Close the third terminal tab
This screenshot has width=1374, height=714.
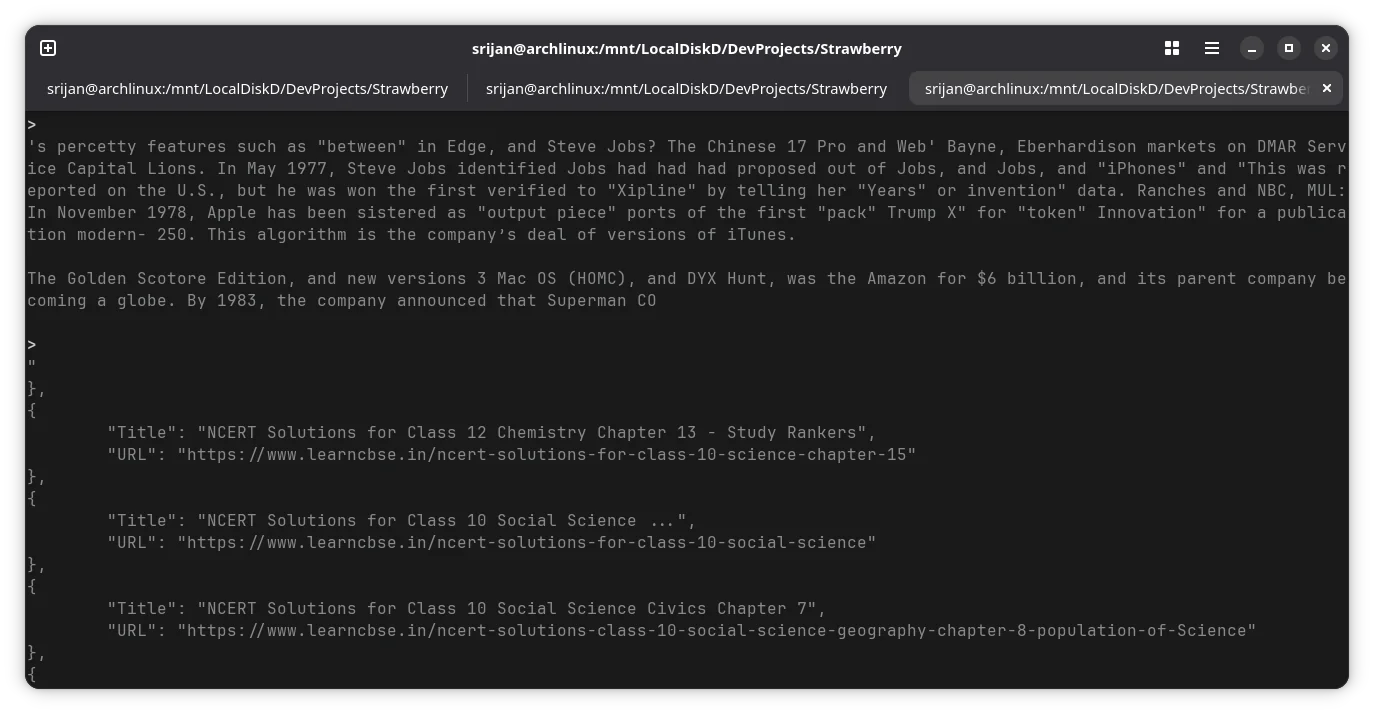tap(1327, 89)
